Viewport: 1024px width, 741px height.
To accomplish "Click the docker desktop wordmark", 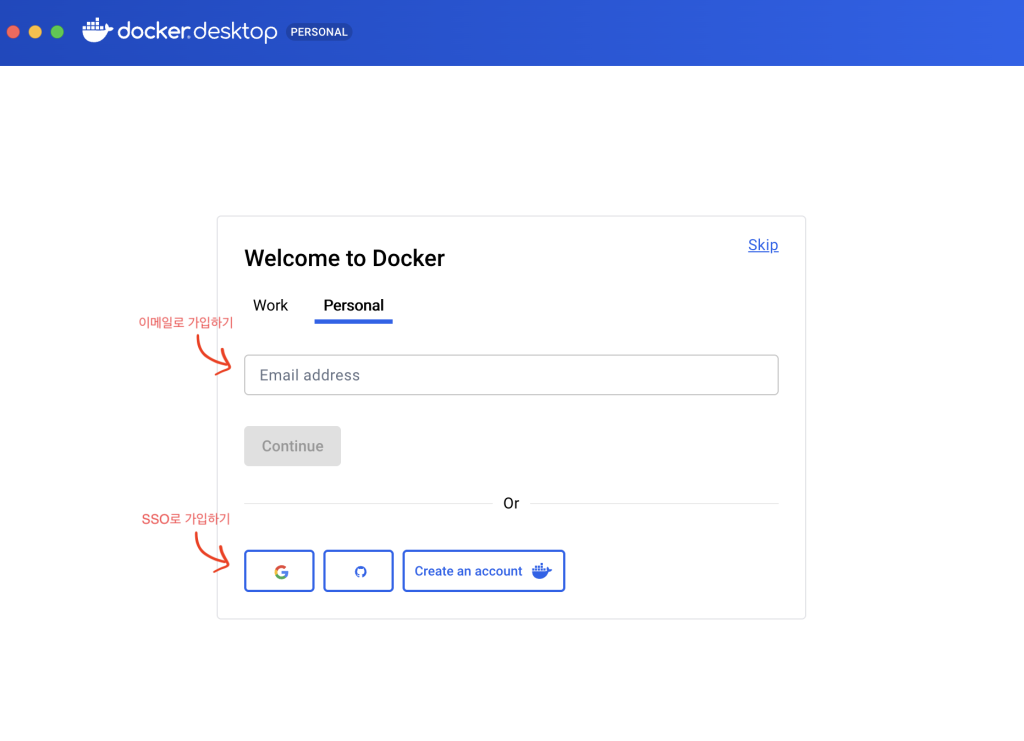I will pos(197,32).
